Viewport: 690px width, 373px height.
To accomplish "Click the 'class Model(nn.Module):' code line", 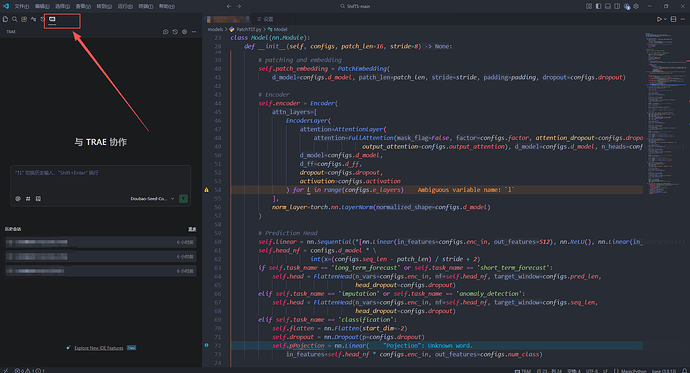I will pyautogui.click(x=270, y=38).
